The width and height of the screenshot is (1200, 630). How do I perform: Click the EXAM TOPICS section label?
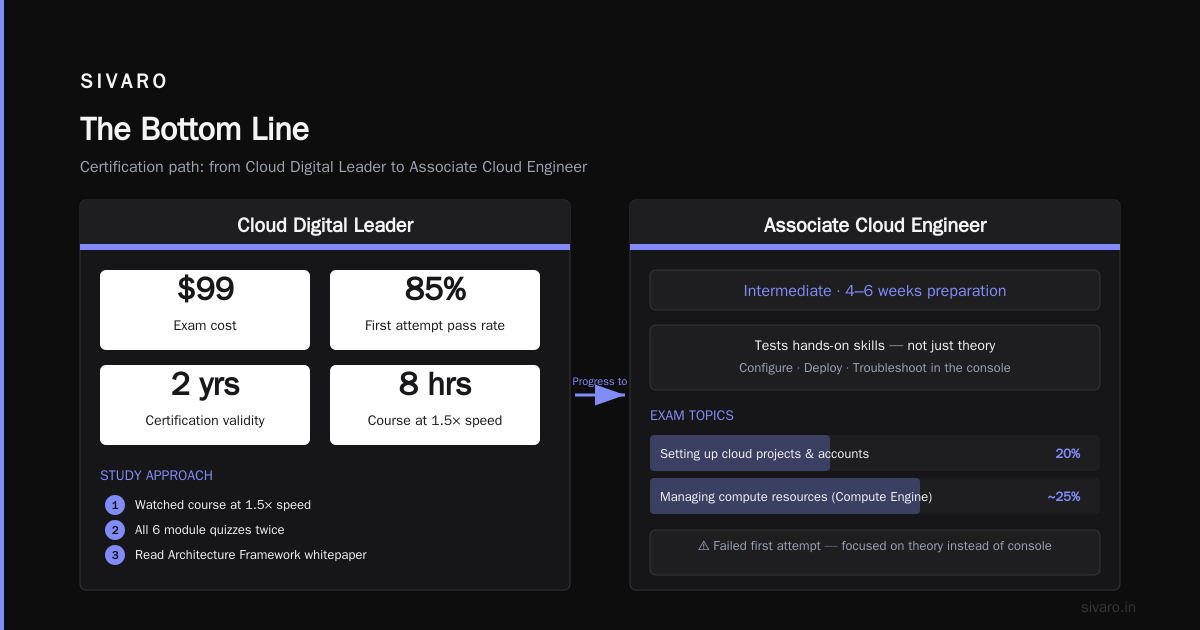[692, 415]
